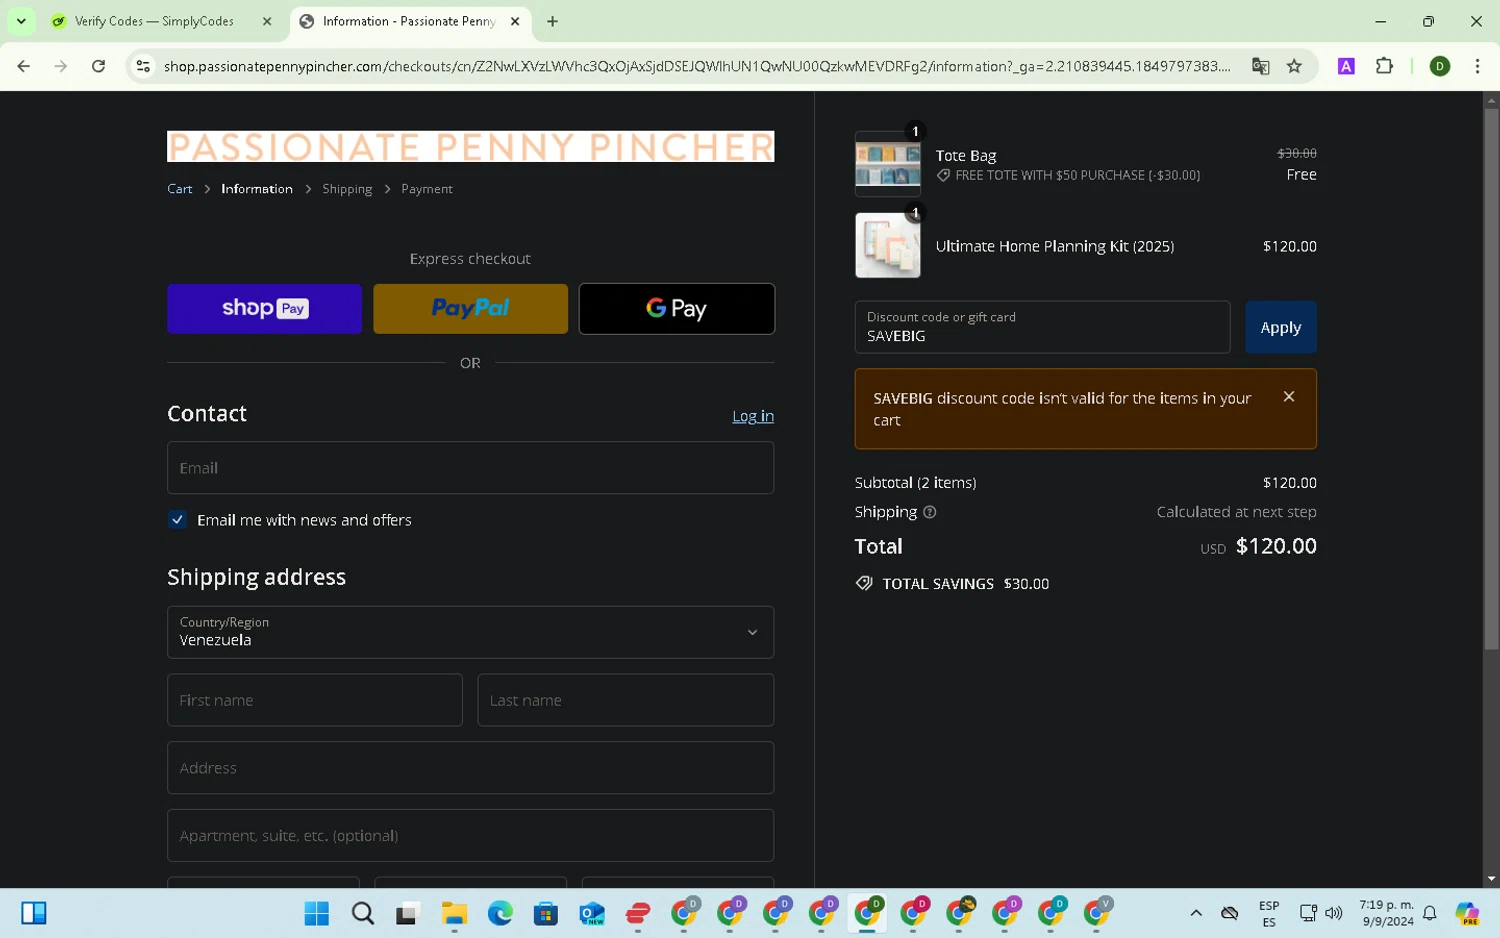Click the TOTAL SAVINGS $30.00 text
The height and width of the screenshot is (938, 1500).
tap(965, 584)
